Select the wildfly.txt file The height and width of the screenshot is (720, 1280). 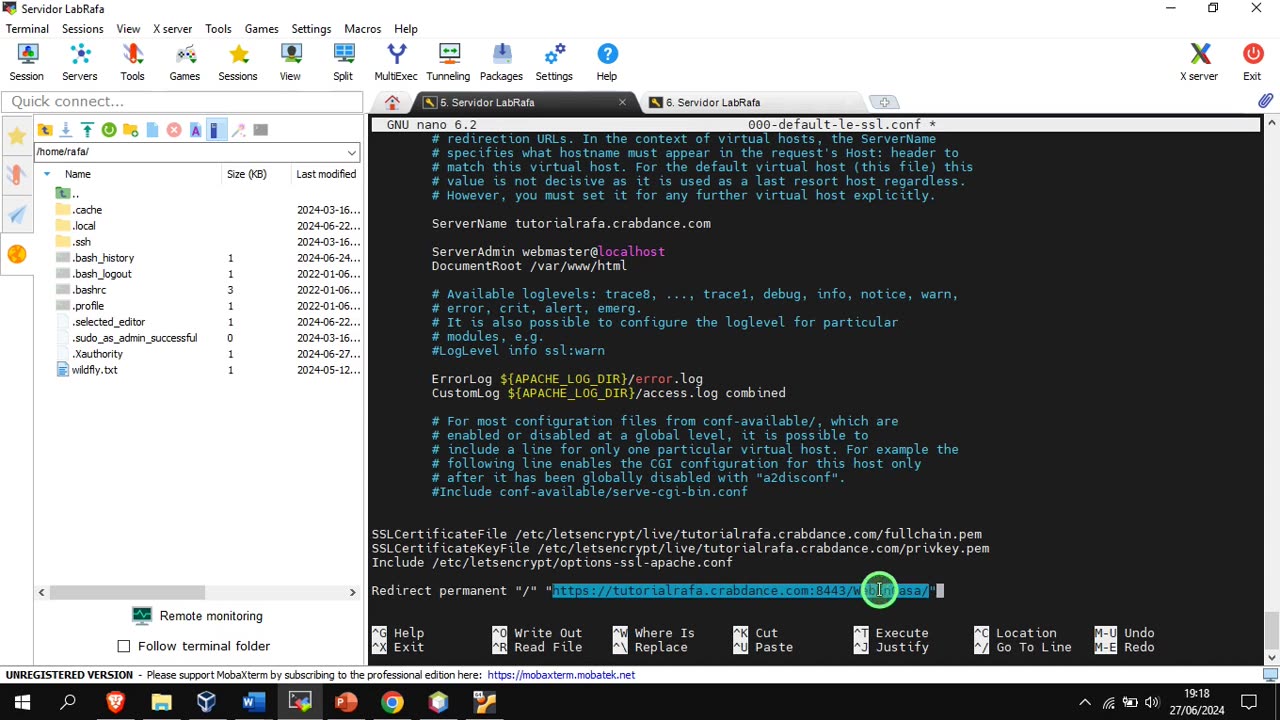pos(94,370)
